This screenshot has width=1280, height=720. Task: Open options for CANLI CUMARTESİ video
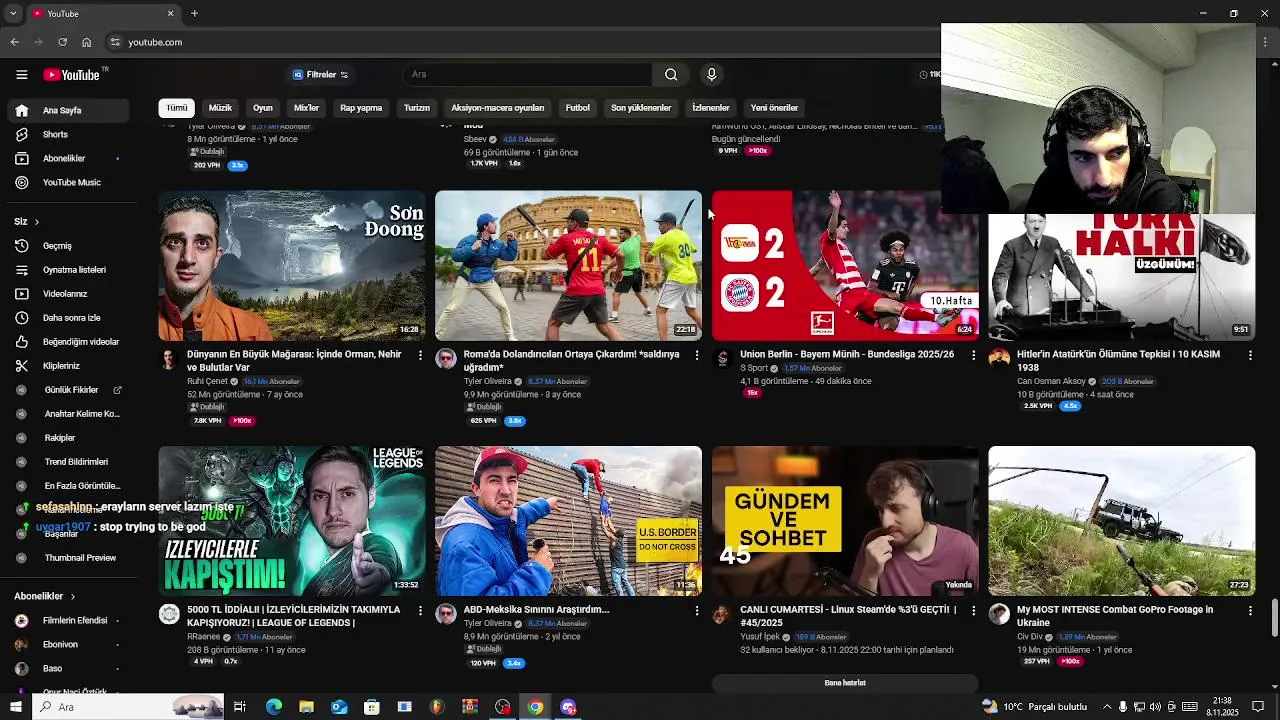[974, 610]
